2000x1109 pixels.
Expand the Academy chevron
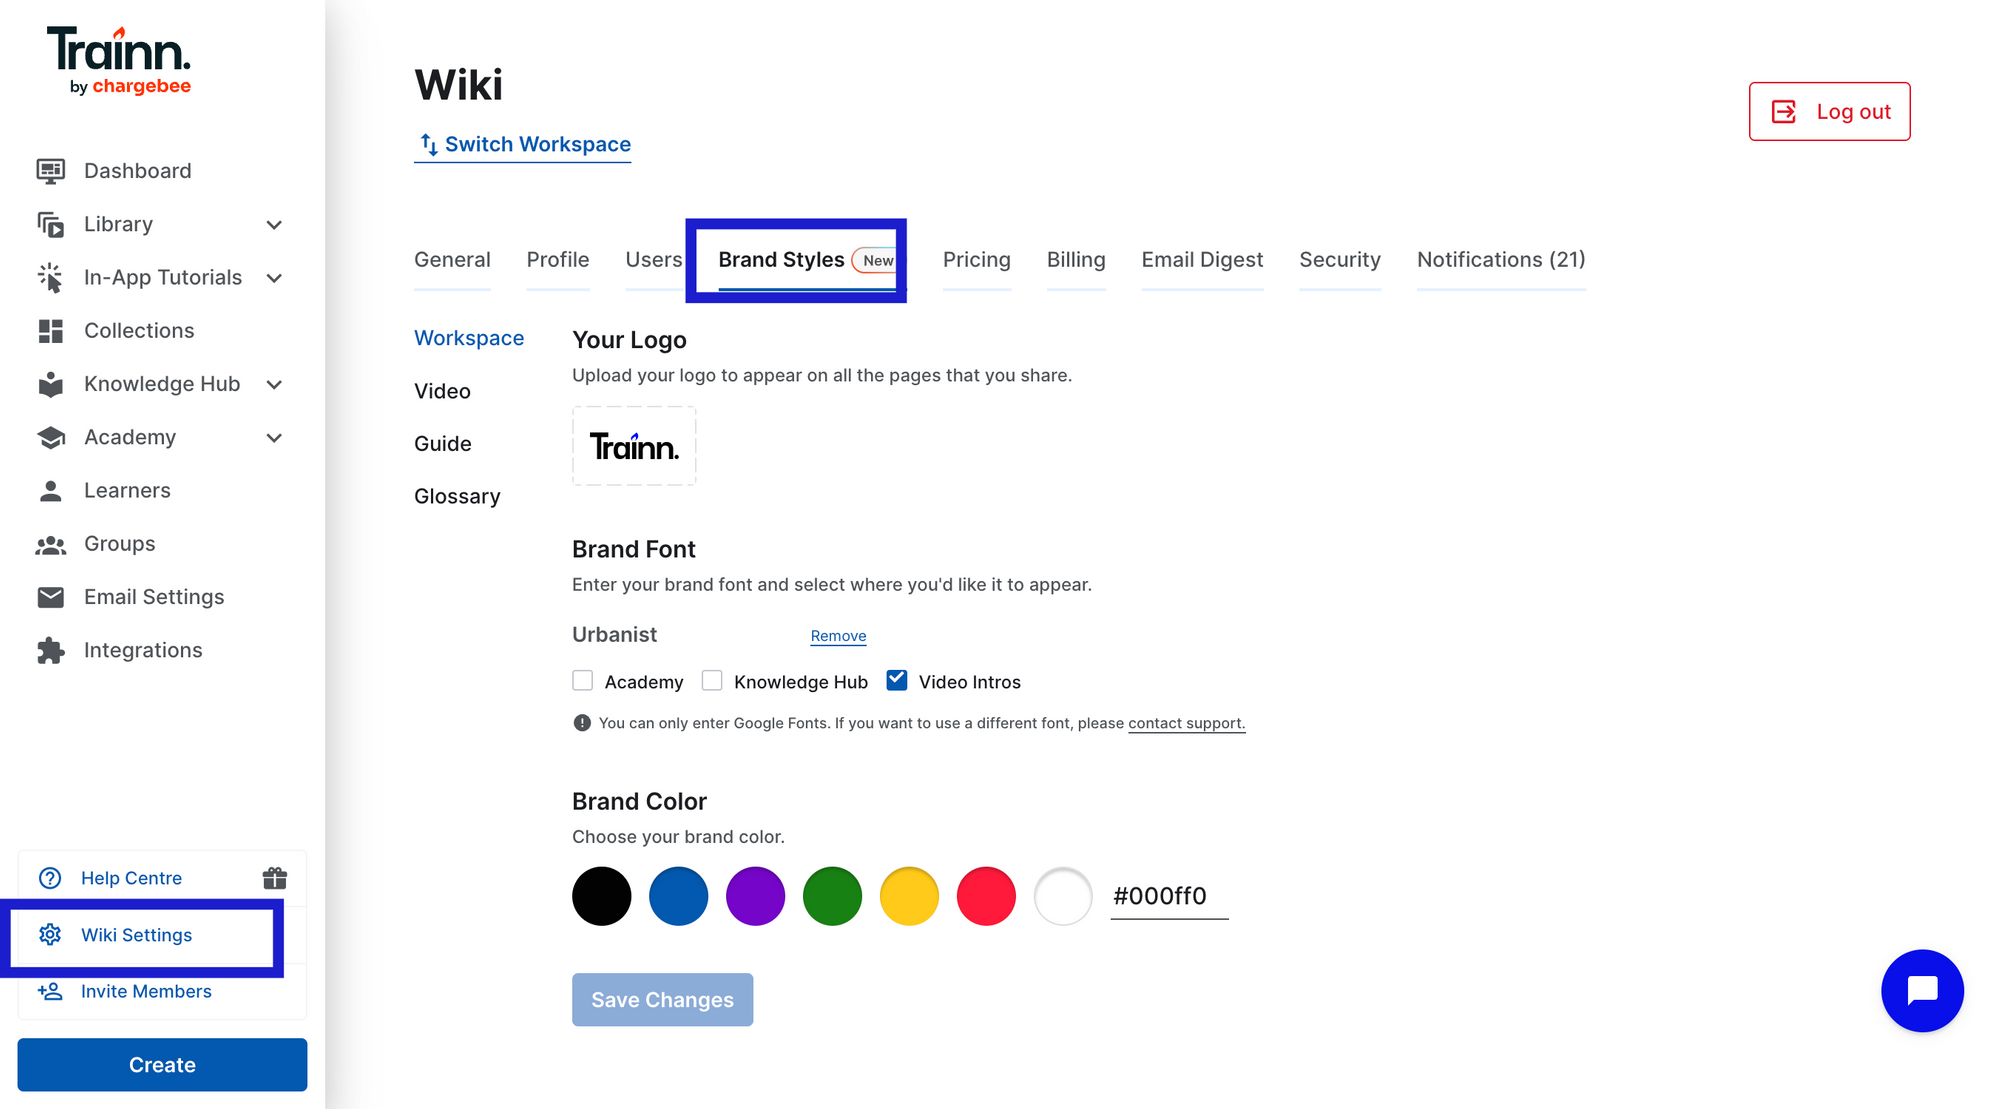tap(274, 438)
